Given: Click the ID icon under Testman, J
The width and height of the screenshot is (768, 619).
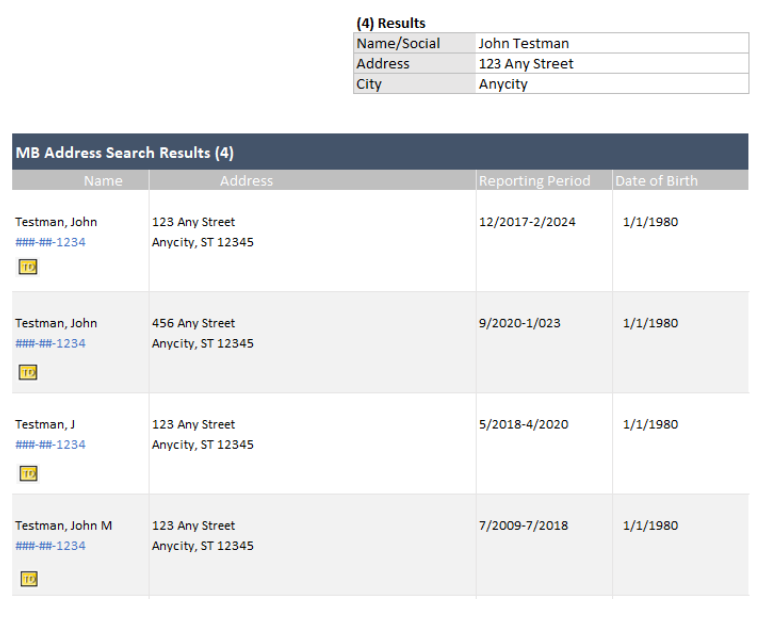Looking at the screenshot, I should (x=28, y=474).
